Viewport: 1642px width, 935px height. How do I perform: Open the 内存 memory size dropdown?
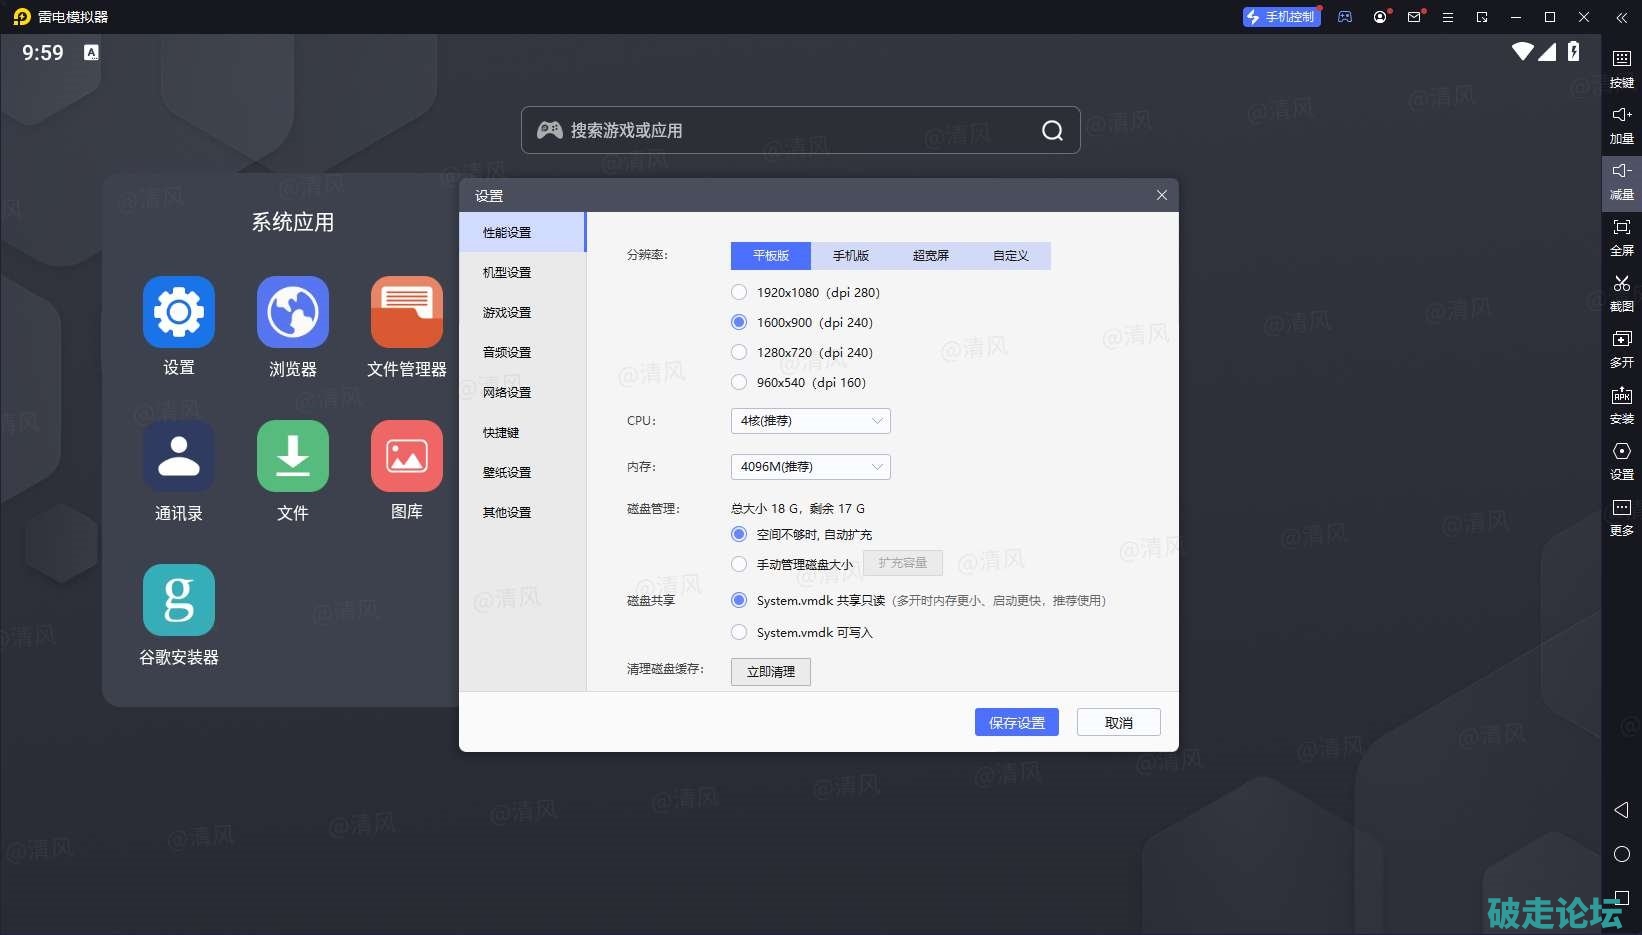810,467
